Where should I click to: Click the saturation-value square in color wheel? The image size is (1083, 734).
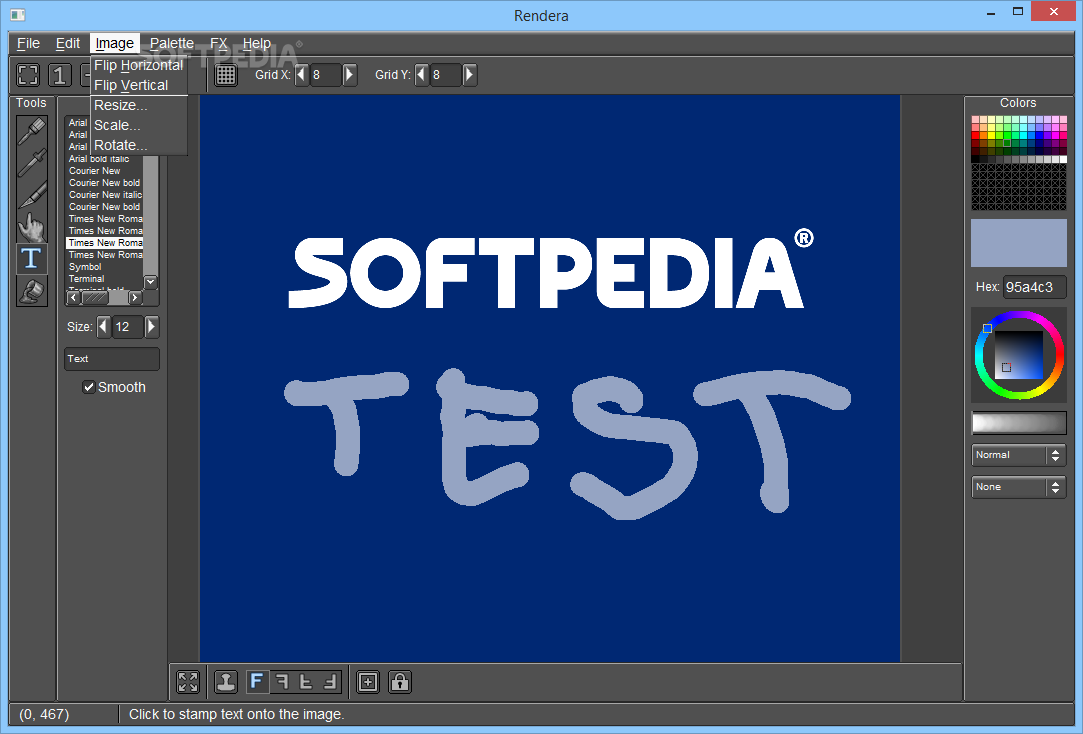coord(1019,354)
